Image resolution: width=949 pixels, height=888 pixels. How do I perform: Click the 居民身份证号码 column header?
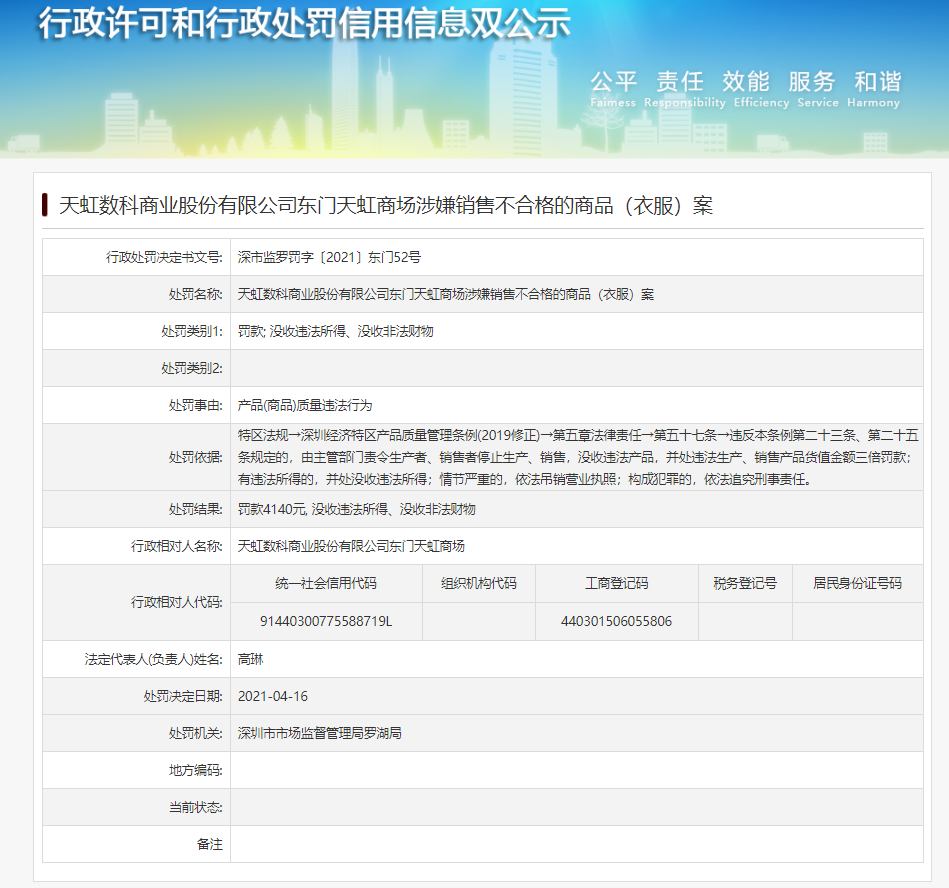(858, 583)
